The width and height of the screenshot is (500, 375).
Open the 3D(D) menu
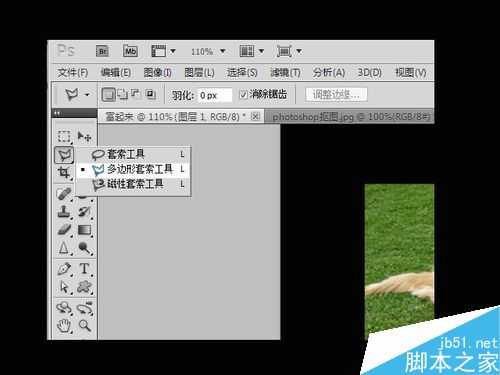point(369,72)
